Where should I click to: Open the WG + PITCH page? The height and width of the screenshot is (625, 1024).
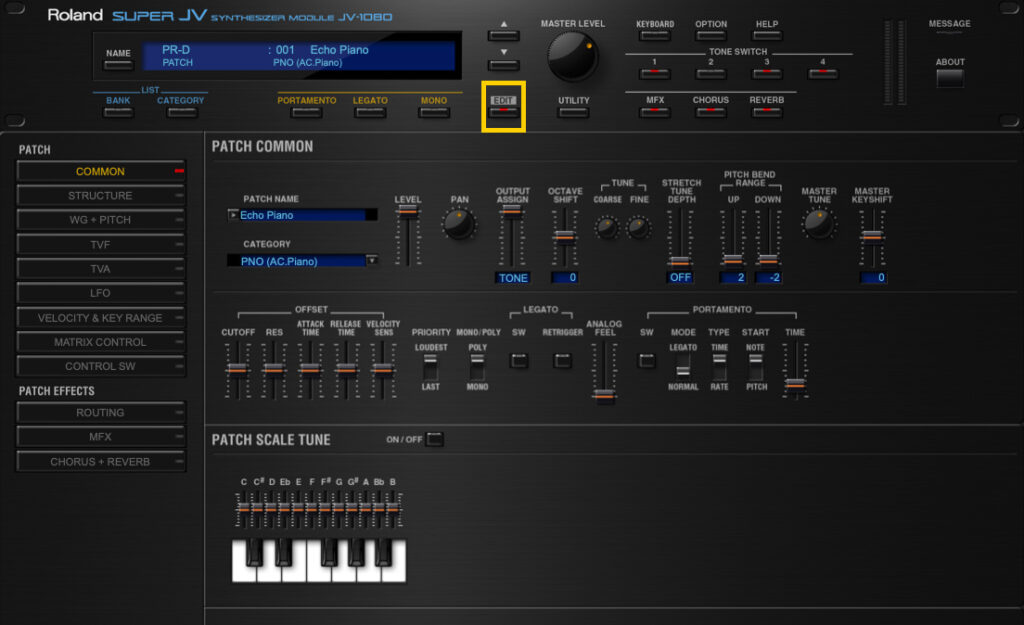pyautogui.click(x=101, y=220)
